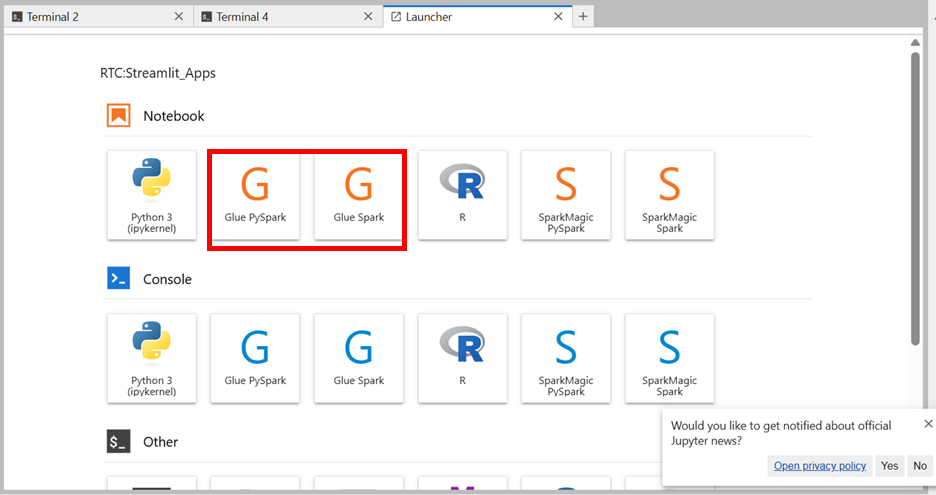The image size is (936, 495).
Task: Close the Launcher tab
Action: 558,17
